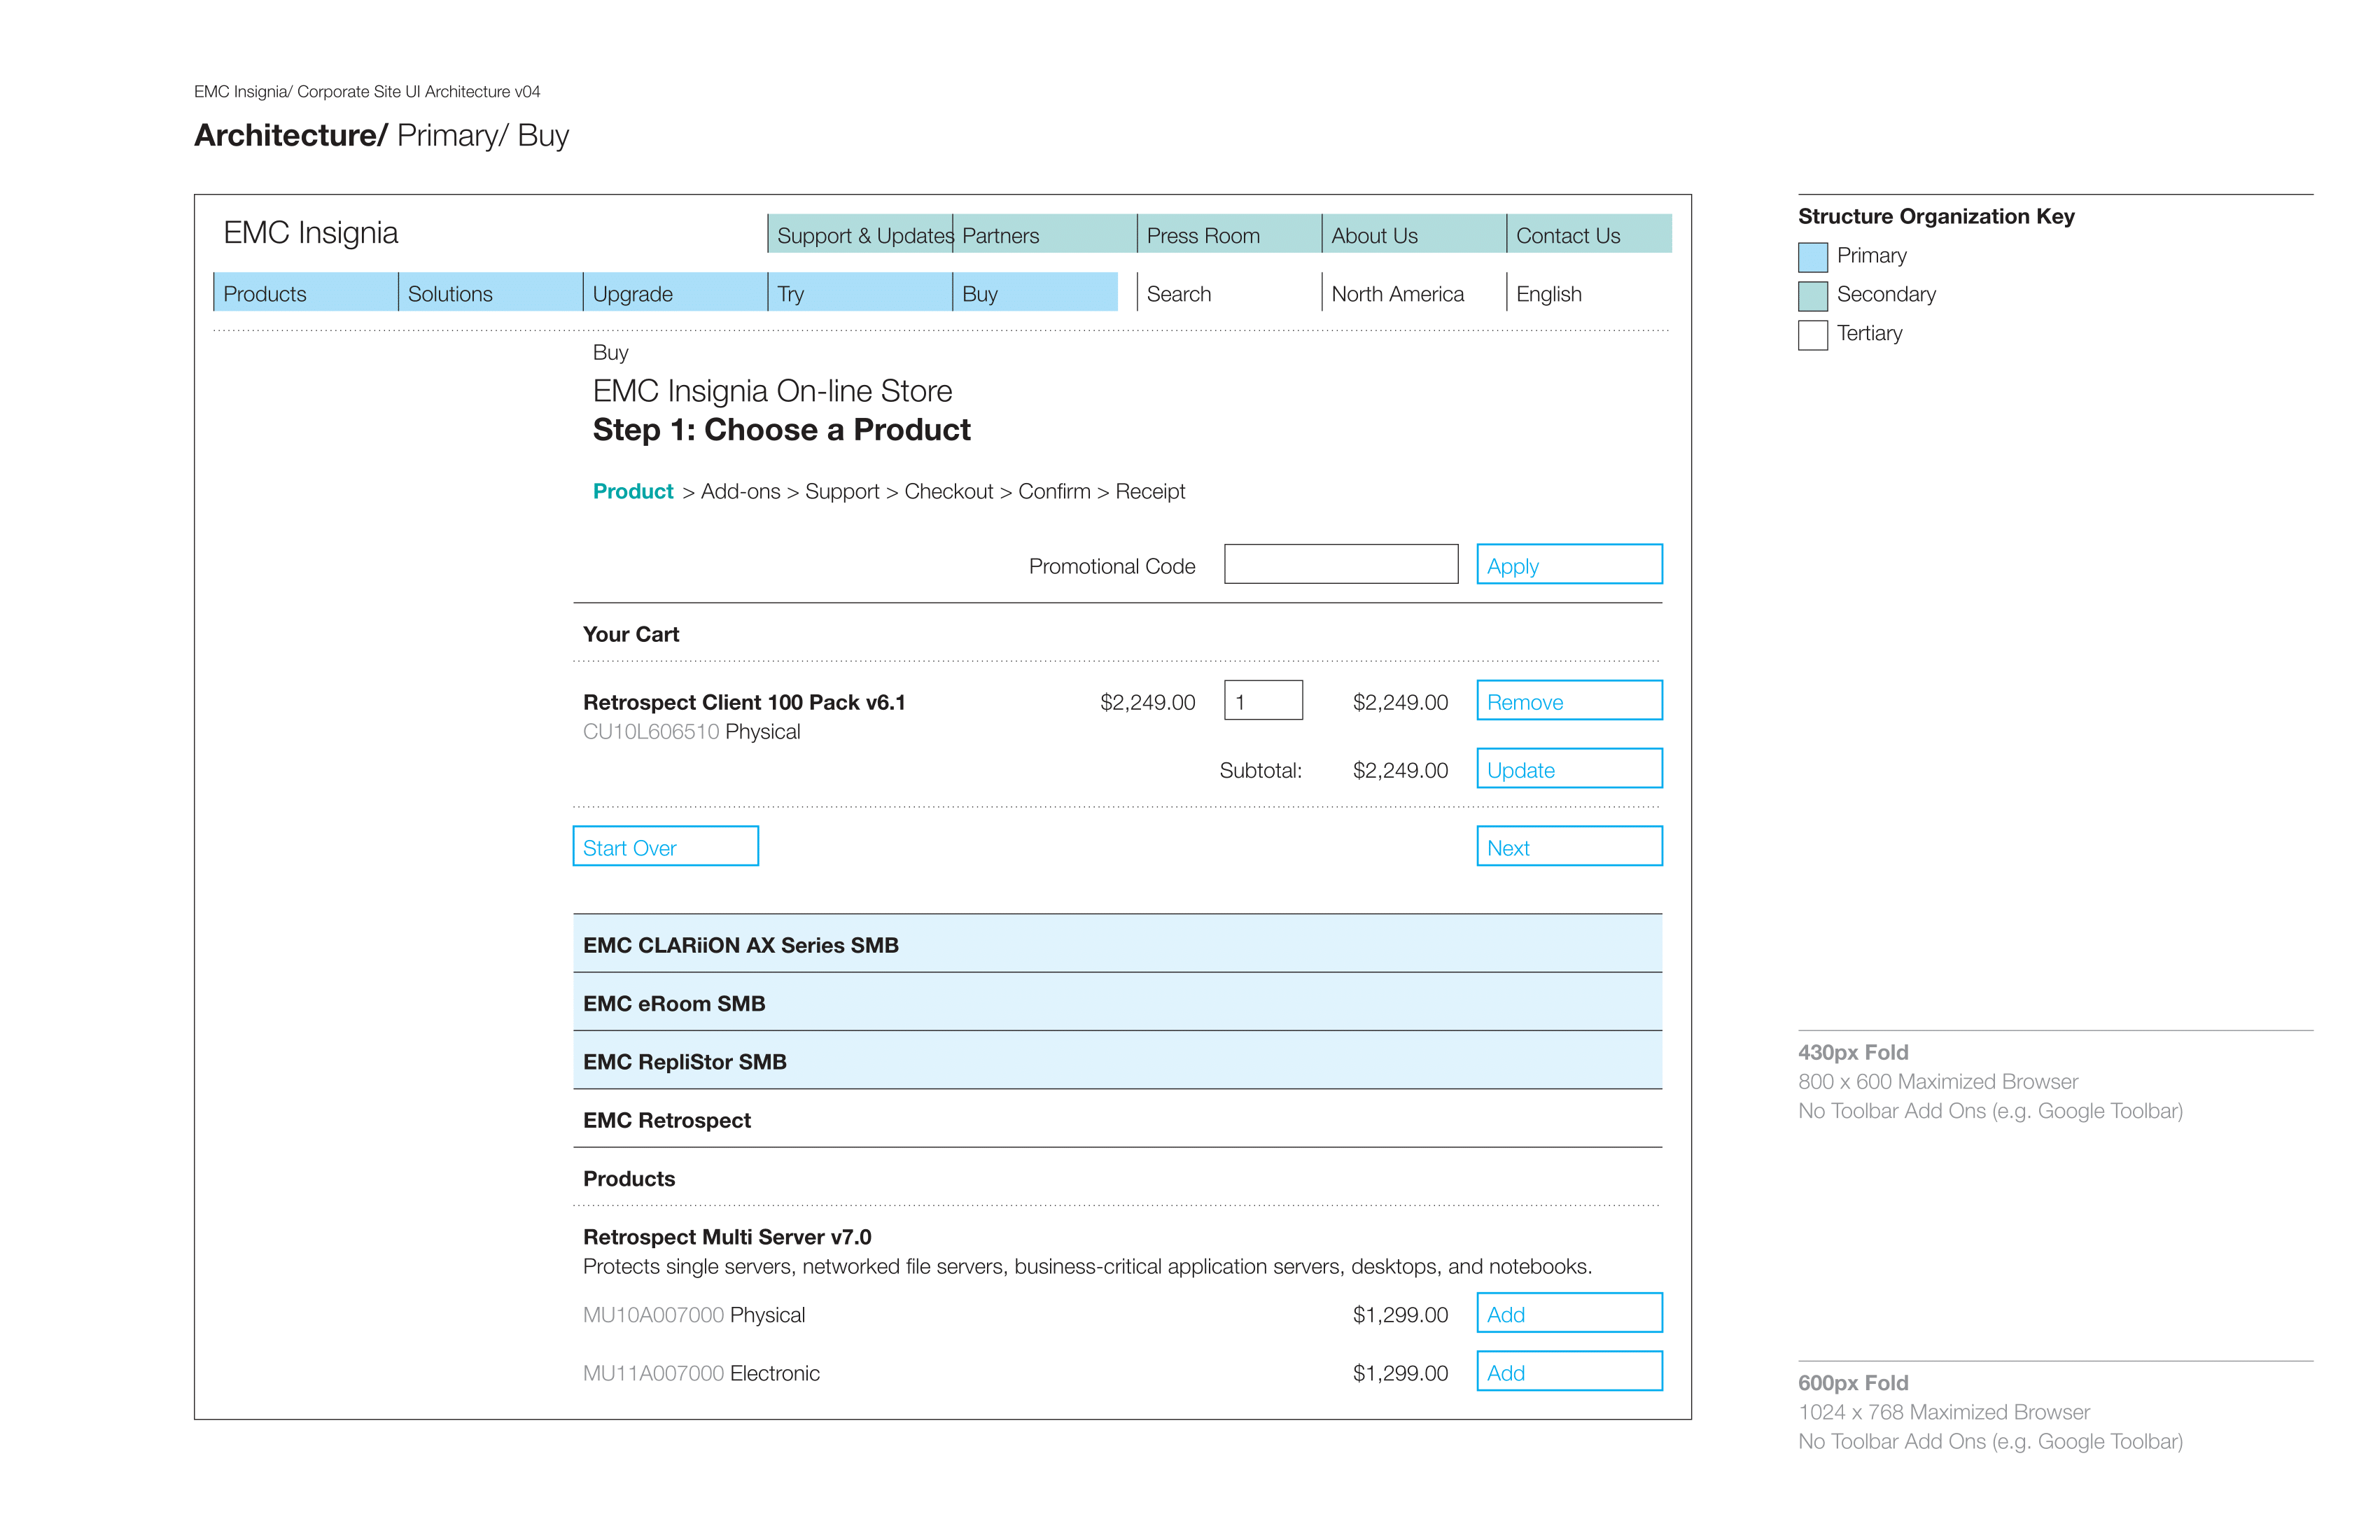Click the EMC Insignia logo text

(x=310, y=233)
